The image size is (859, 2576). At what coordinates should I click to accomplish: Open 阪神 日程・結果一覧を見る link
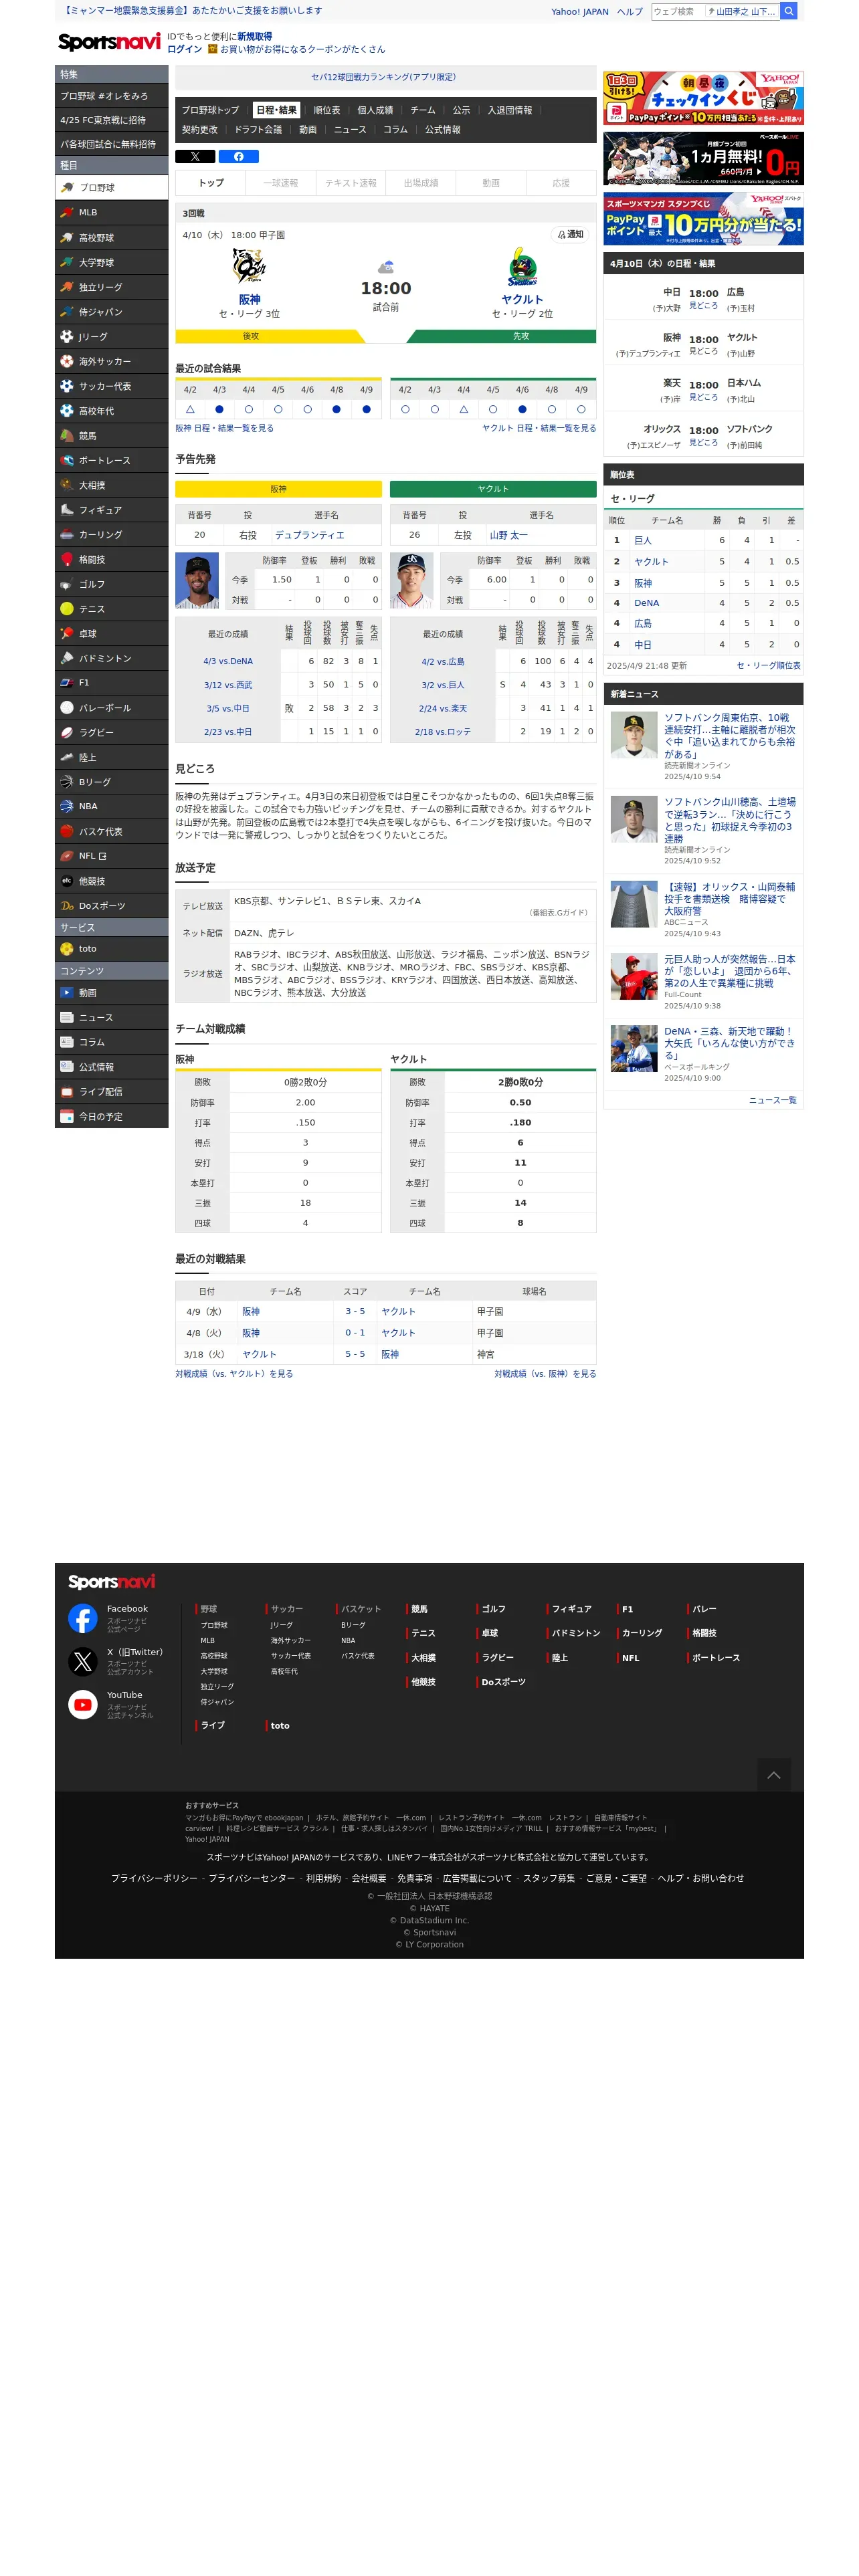coord(224,428)
